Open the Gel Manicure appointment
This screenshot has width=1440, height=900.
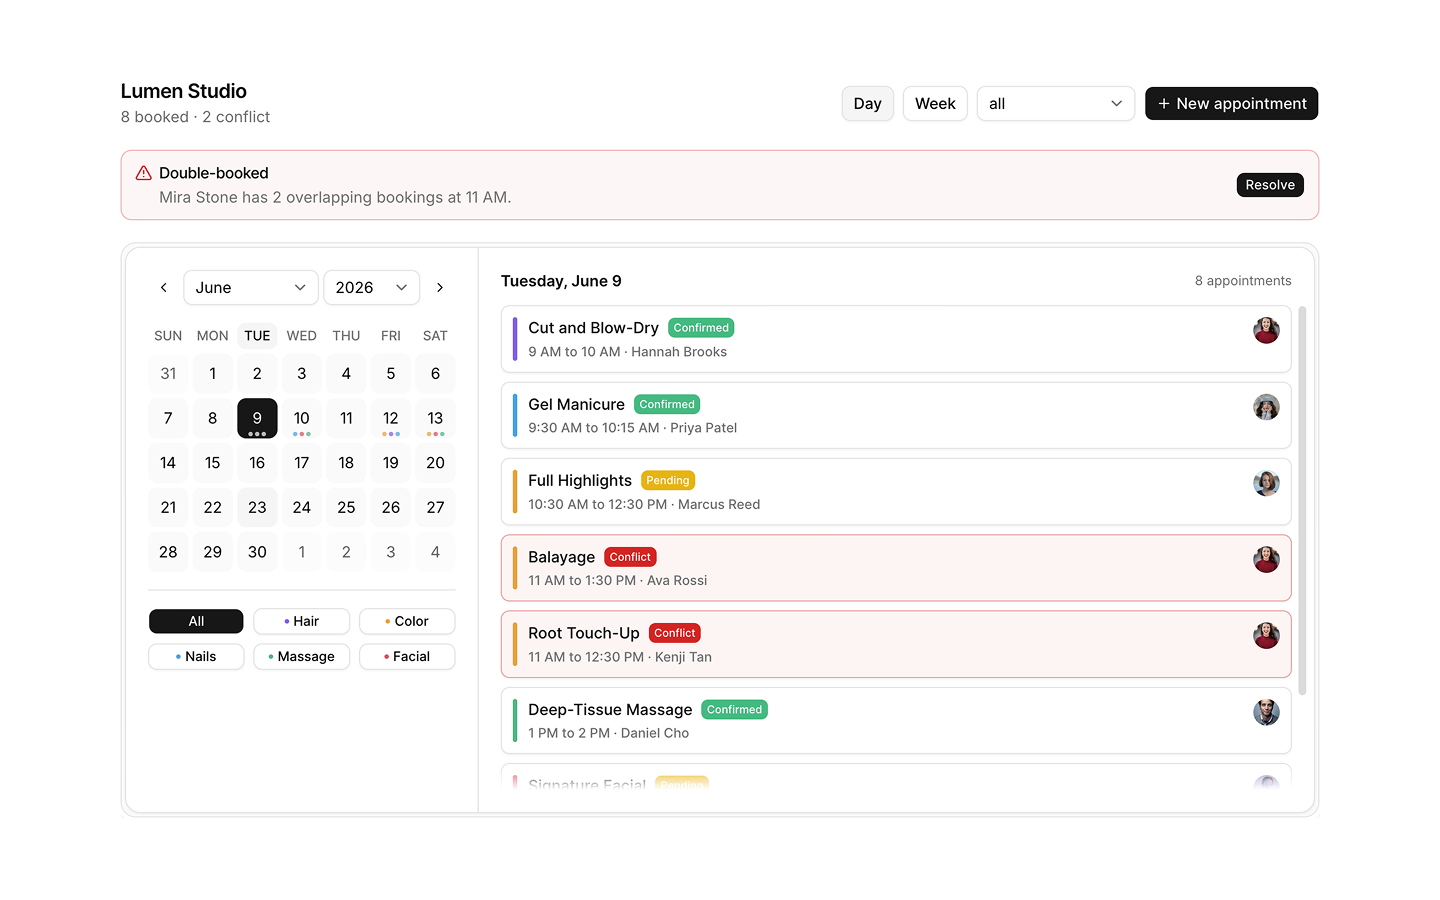[896, 415]
